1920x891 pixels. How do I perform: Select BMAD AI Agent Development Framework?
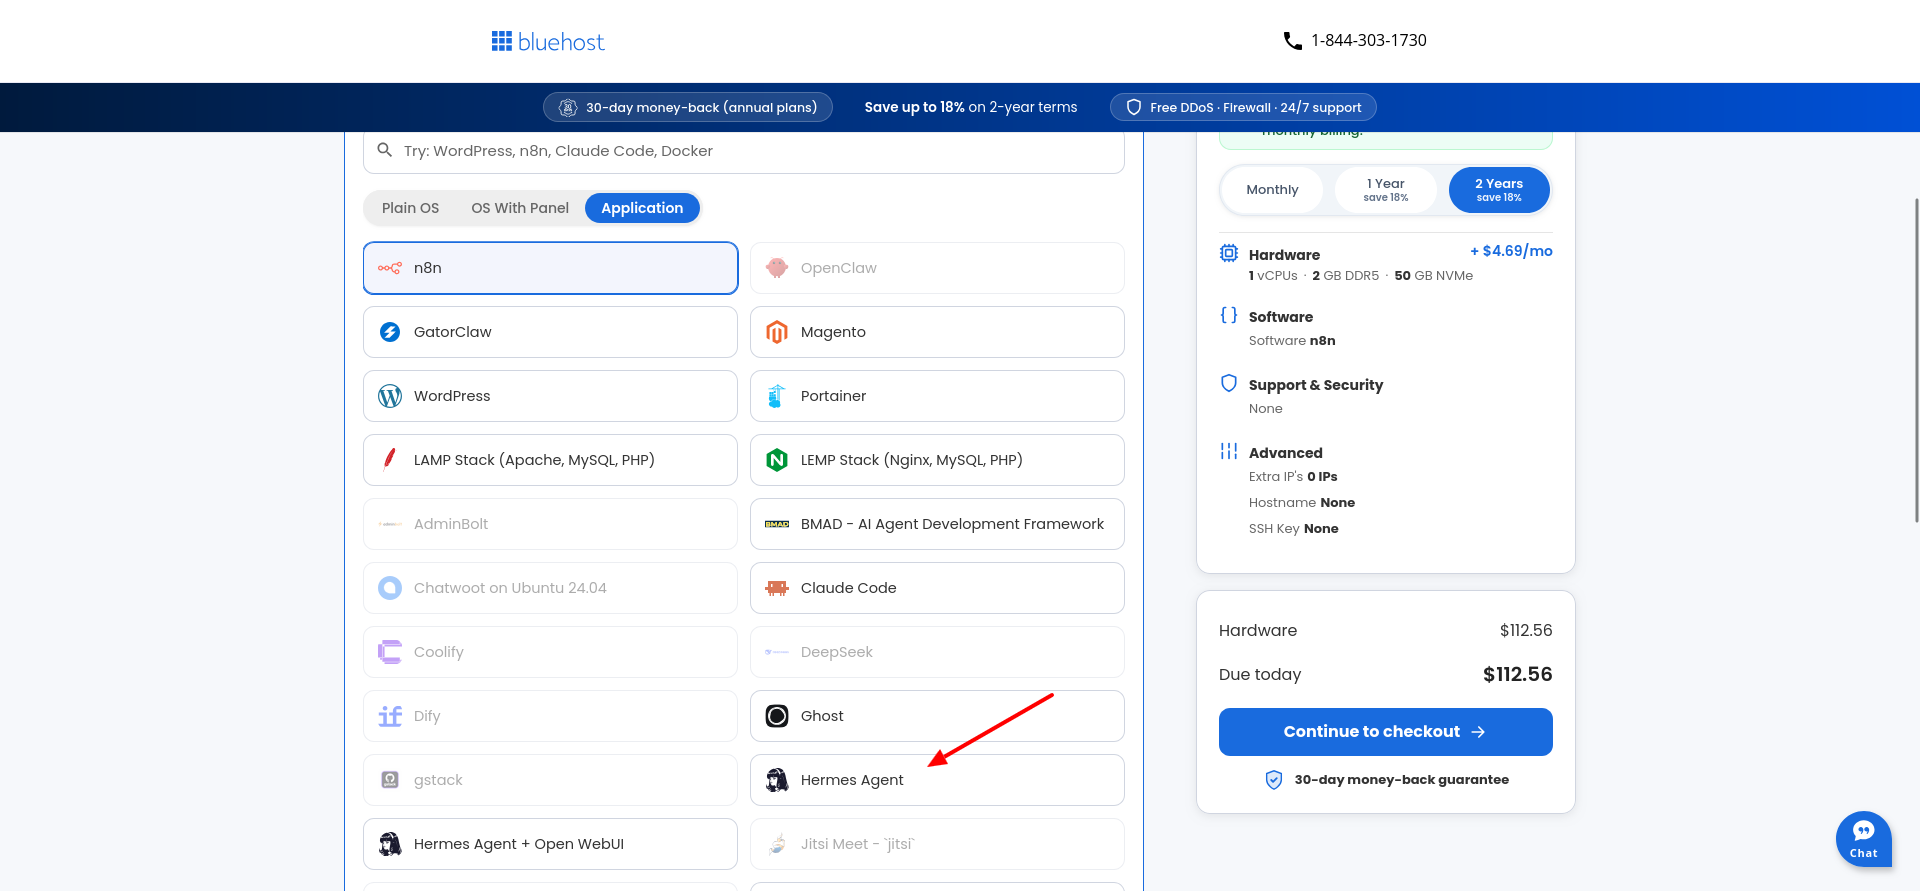[938, 524]
